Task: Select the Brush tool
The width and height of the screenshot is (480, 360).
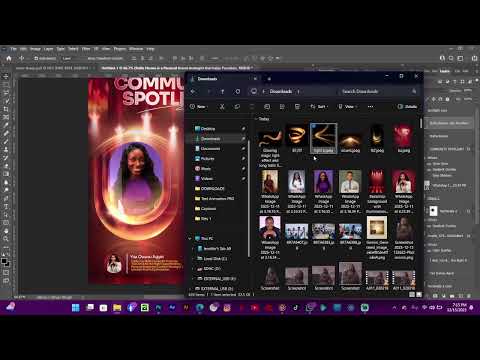Action: [x=6, y=141]
